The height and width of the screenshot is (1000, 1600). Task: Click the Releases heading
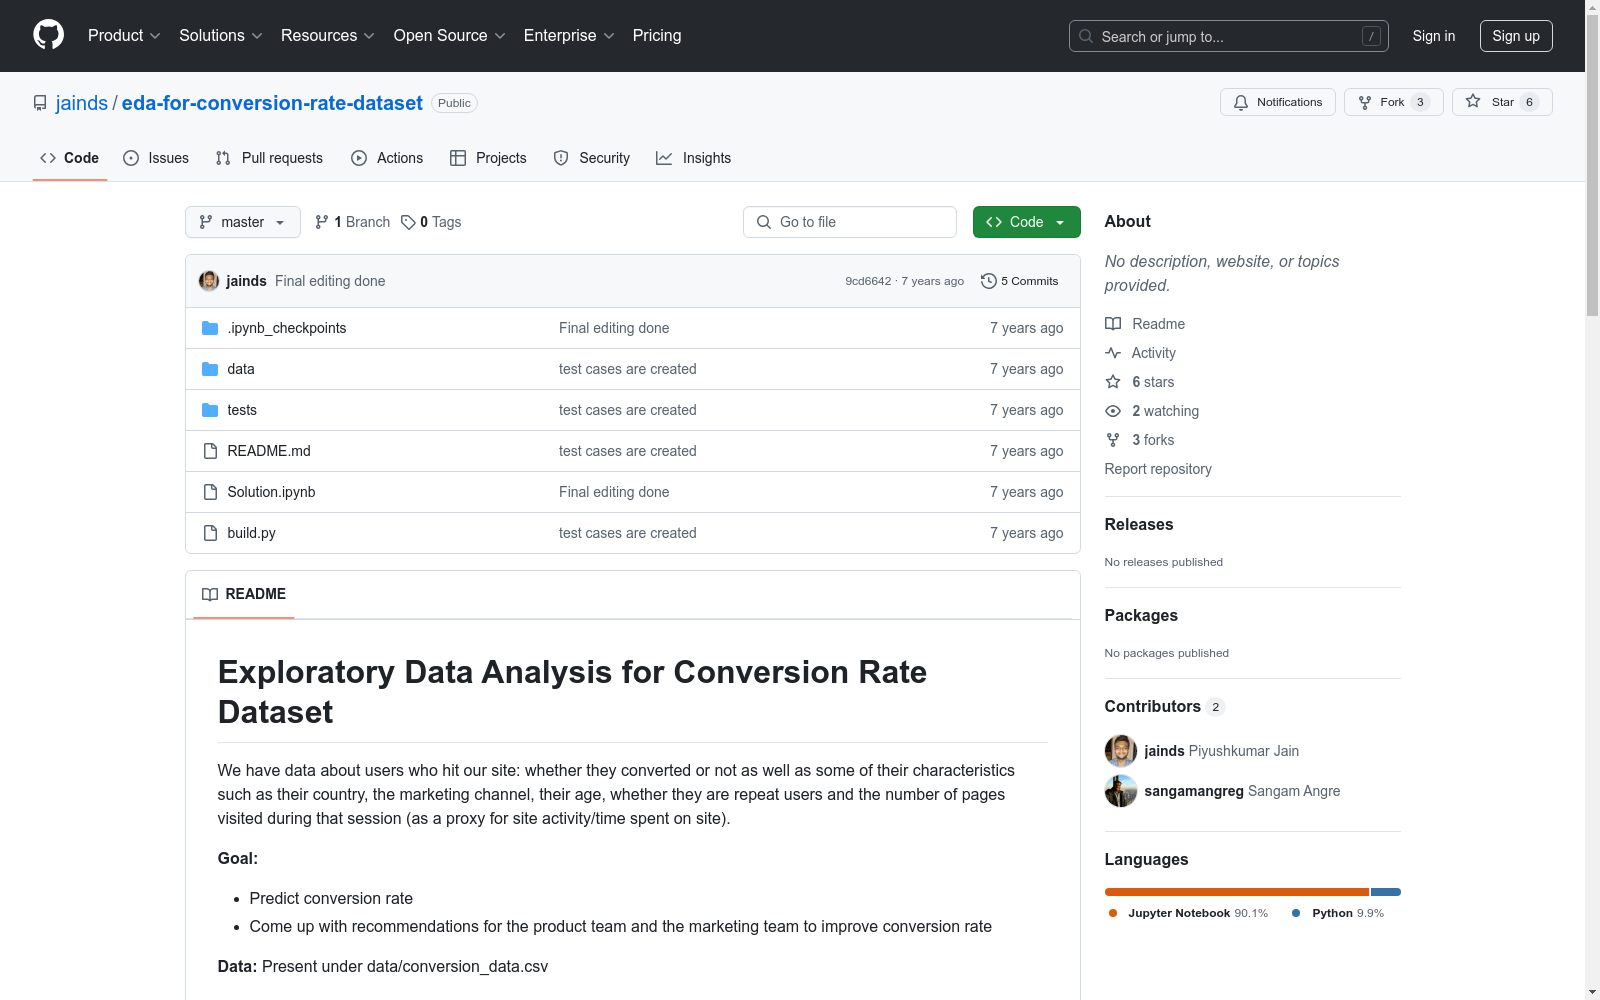coord(1139,524)
